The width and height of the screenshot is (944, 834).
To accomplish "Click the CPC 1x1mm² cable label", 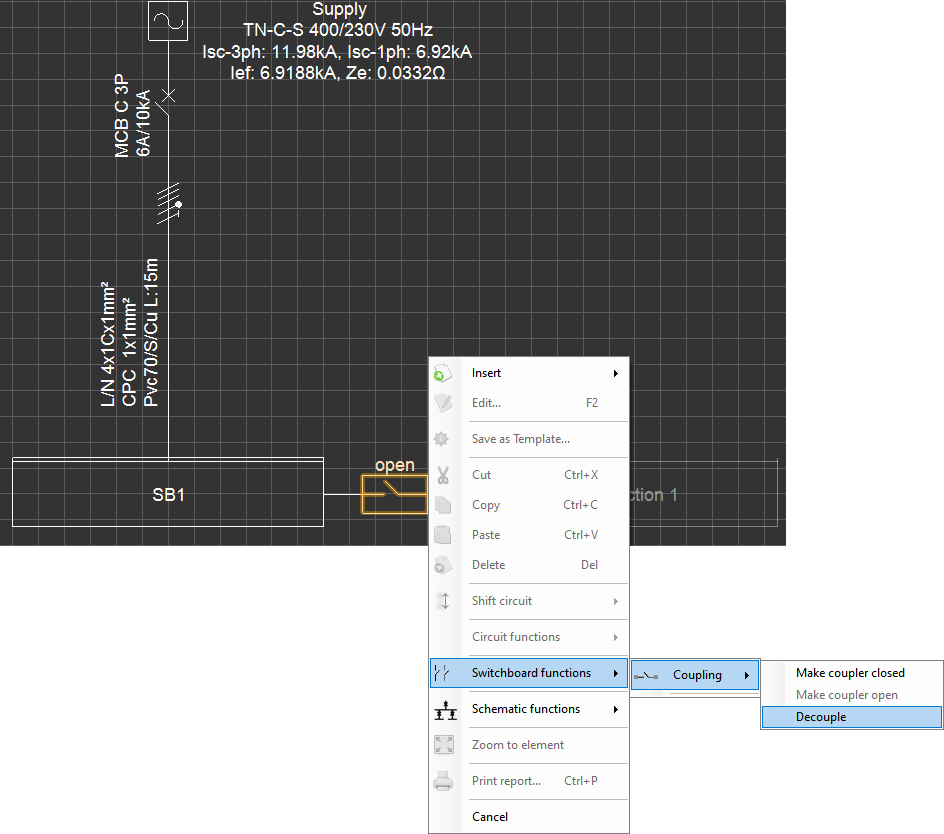I will point(129,352).
